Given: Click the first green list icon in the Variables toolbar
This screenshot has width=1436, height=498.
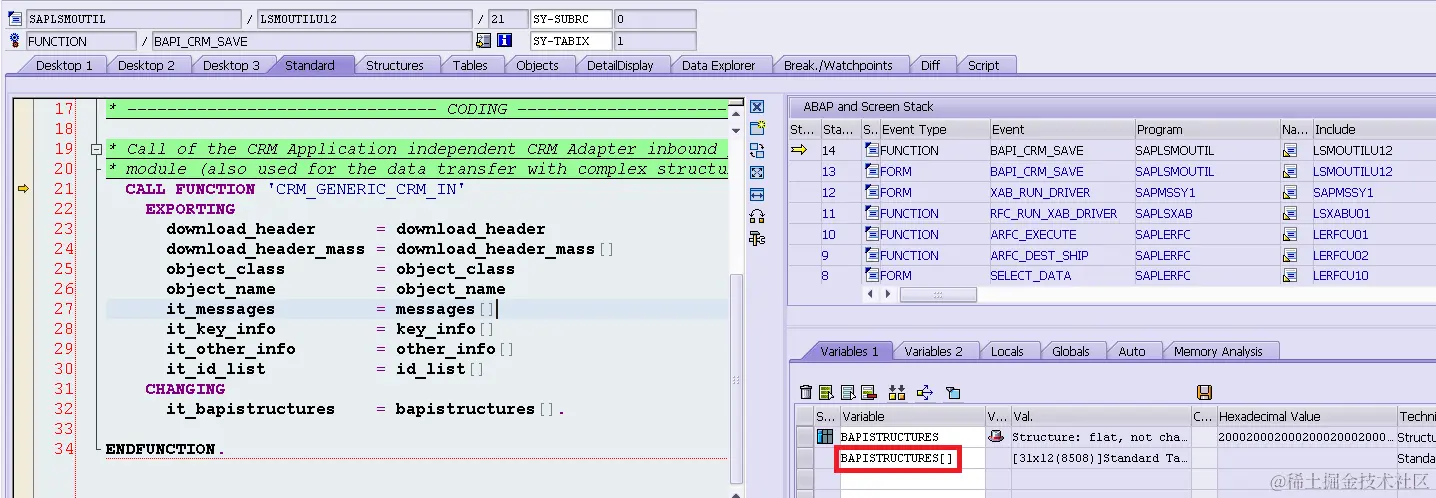Looking at the screenshot, I should [827, 393].
